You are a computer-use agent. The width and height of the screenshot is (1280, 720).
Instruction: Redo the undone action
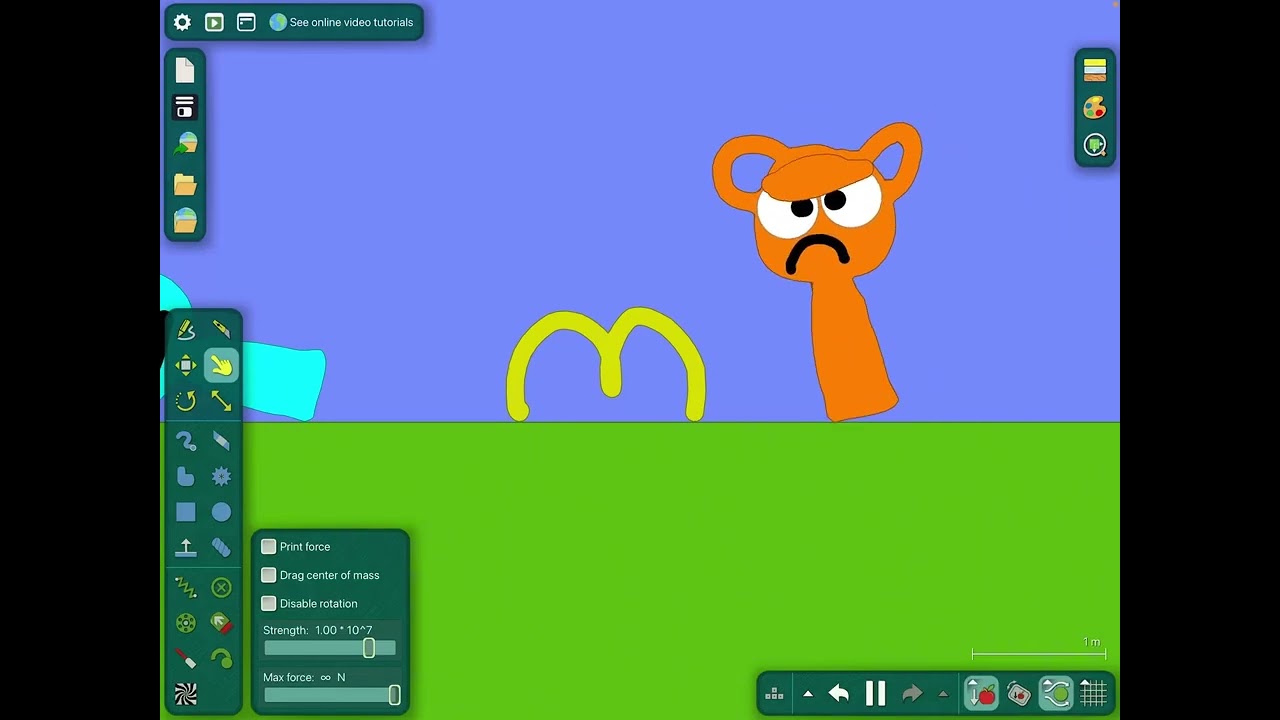click(912, 693)
